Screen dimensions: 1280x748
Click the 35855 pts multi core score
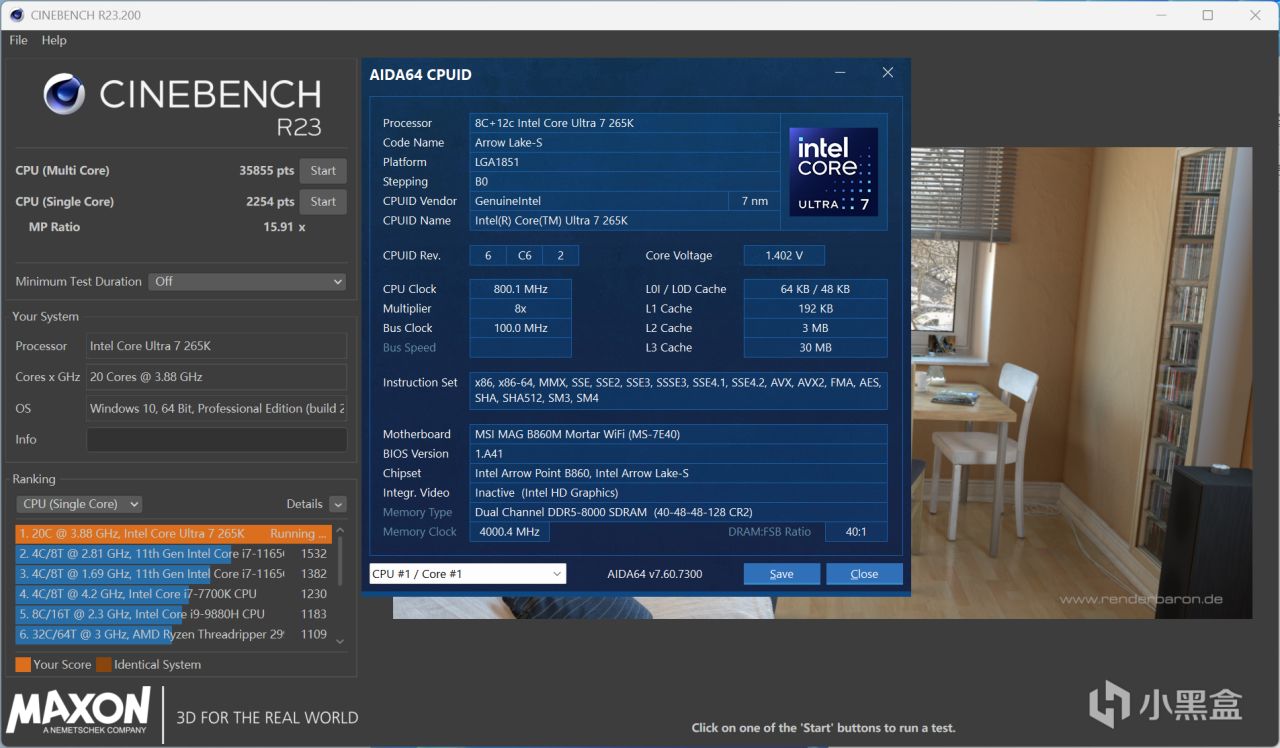coord(267,171)
